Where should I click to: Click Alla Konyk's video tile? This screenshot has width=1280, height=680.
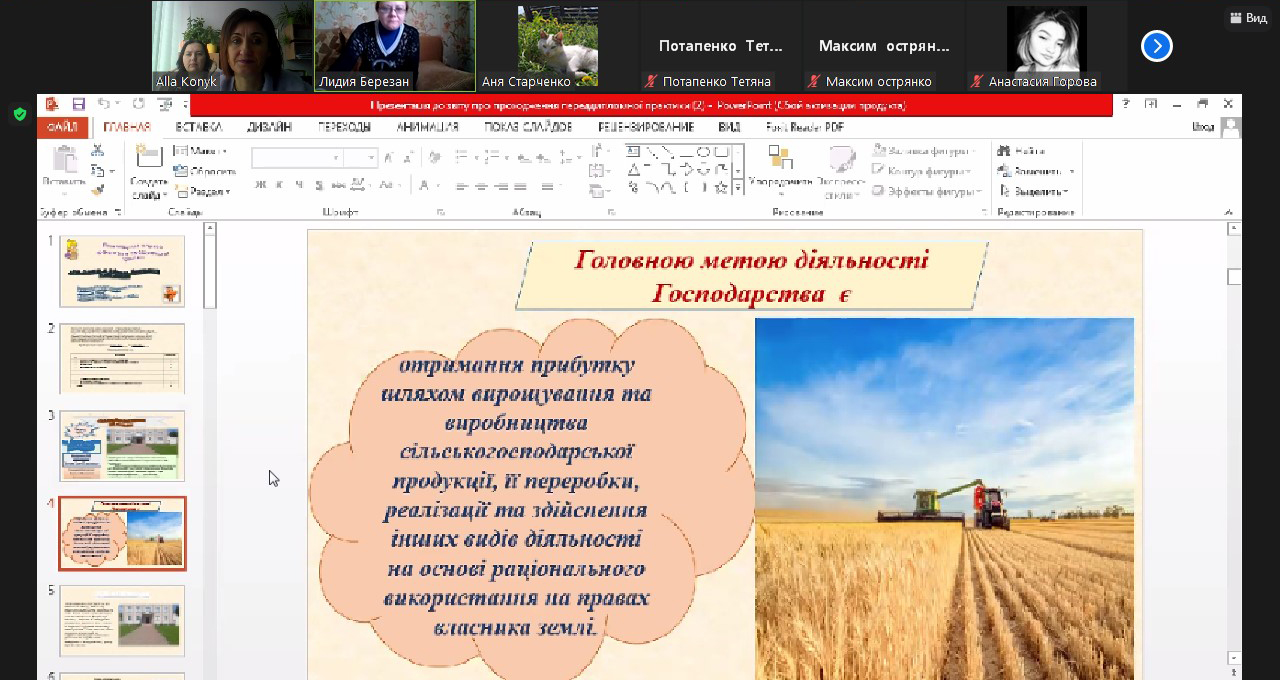[232, 46]
